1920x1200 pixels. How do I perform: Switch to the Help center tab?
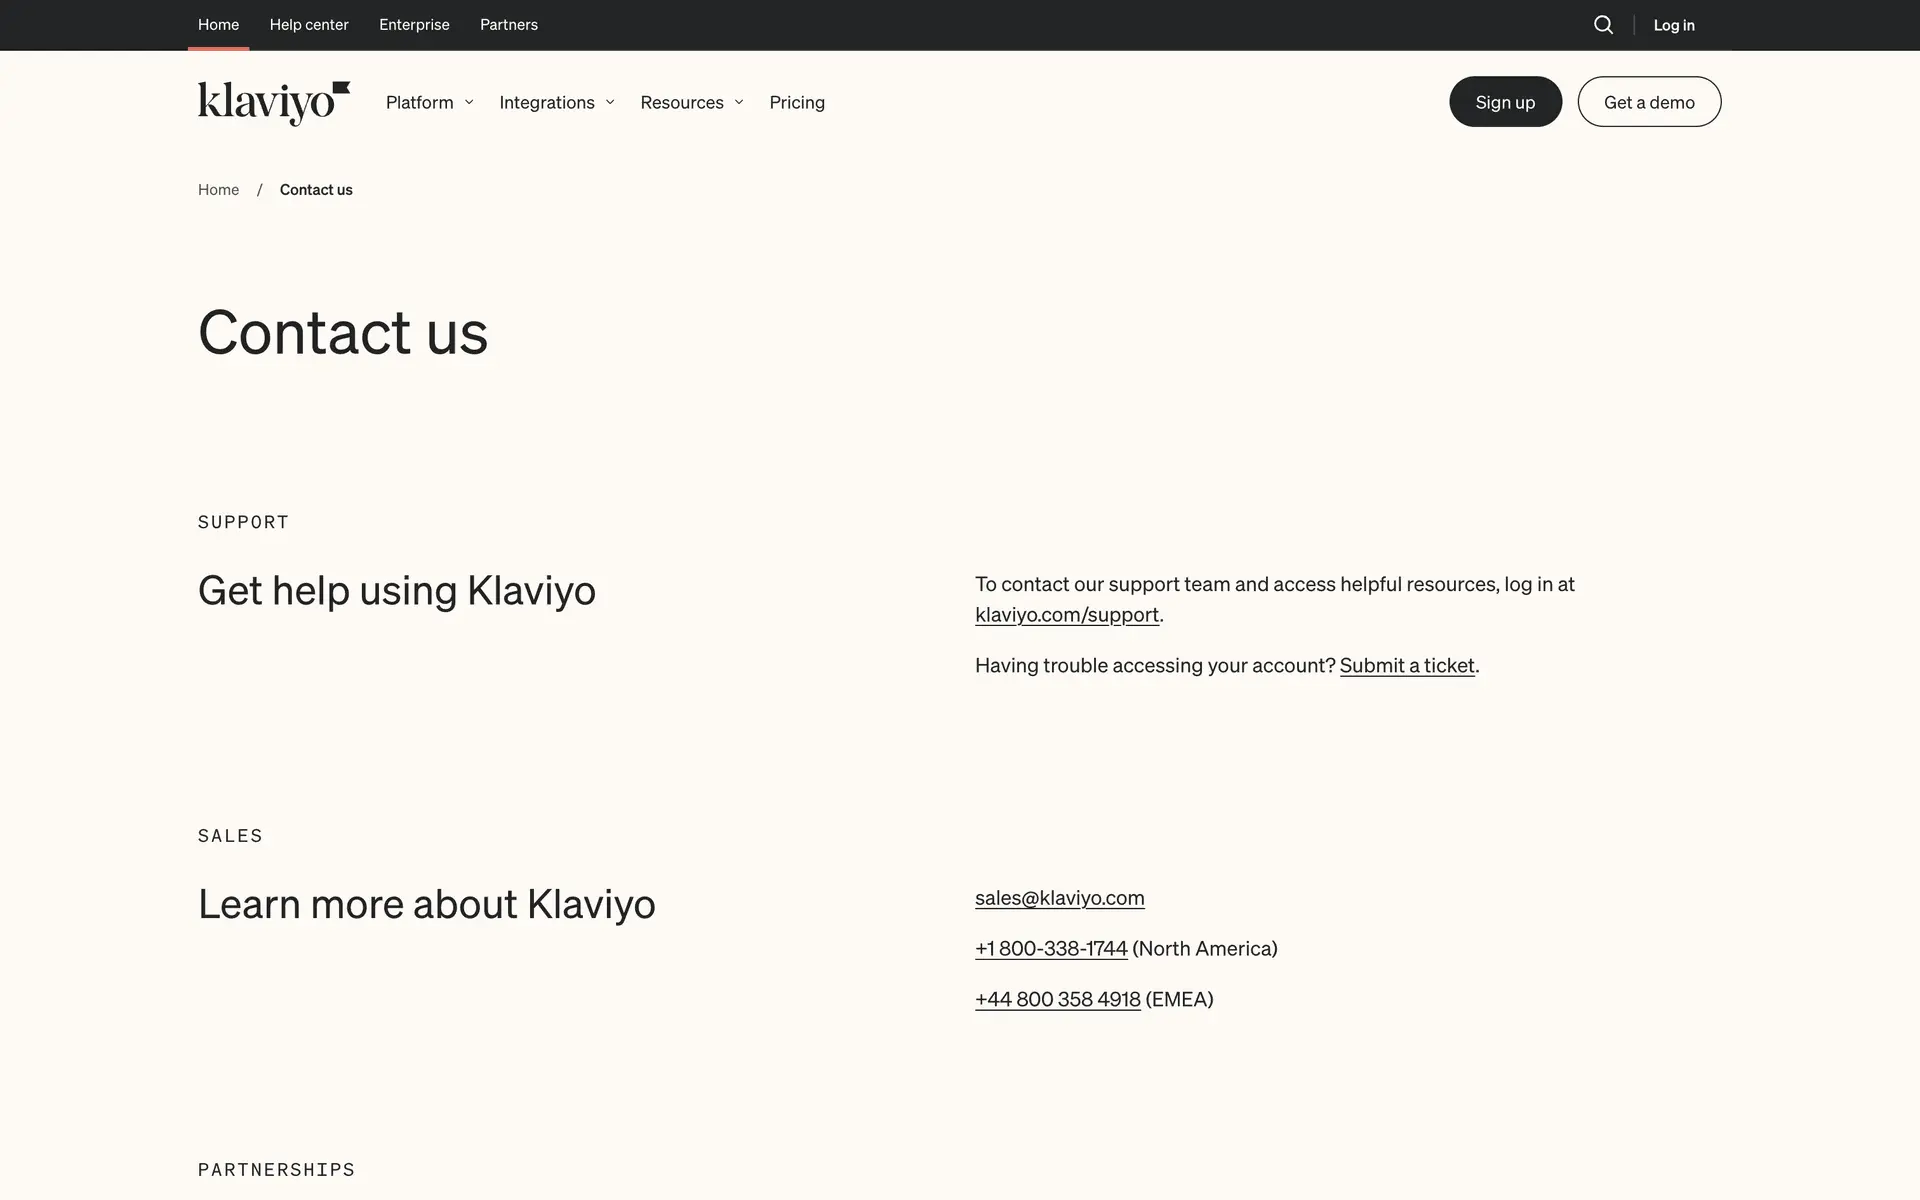tap(309, 25)
